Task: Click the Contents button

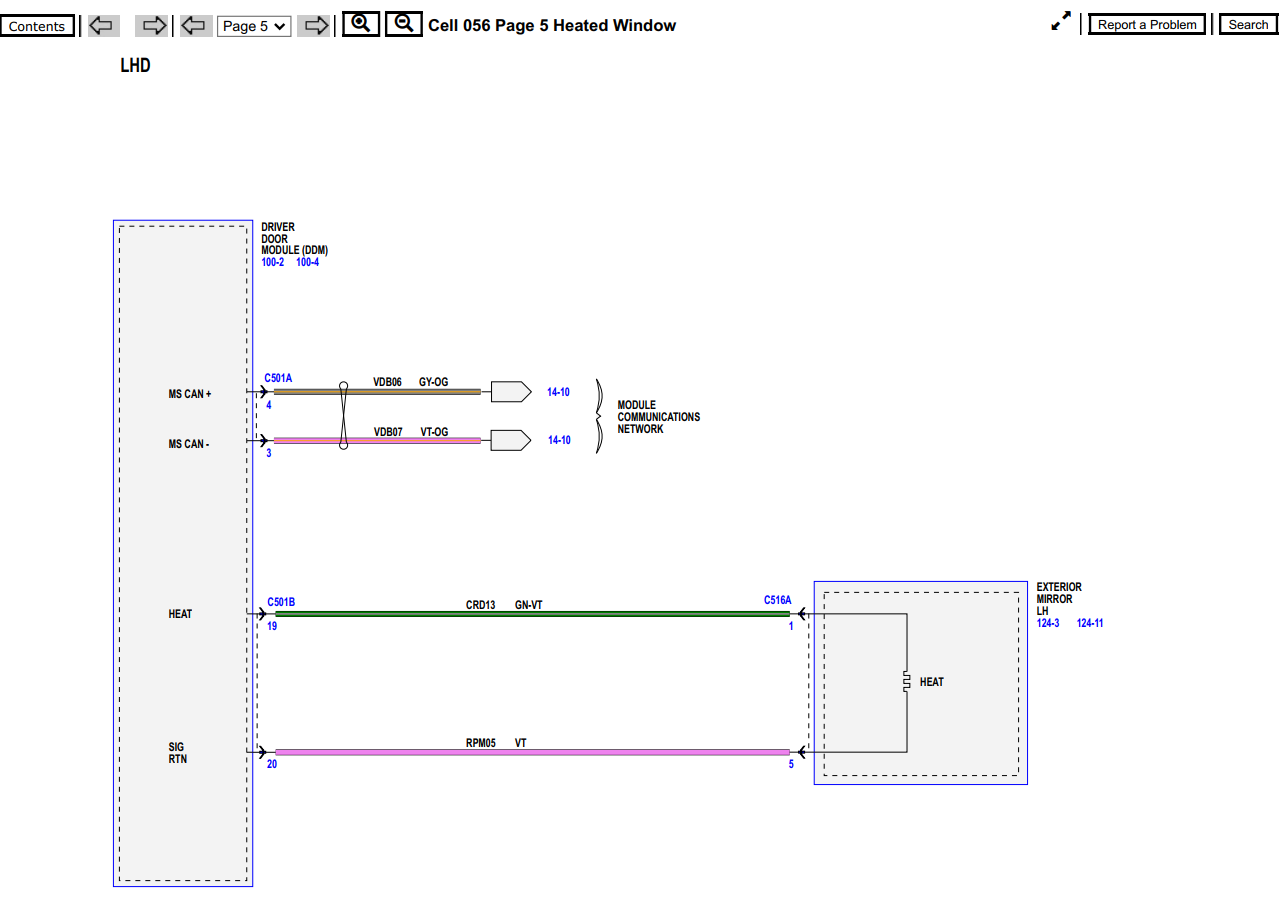Action: point(37,25)
